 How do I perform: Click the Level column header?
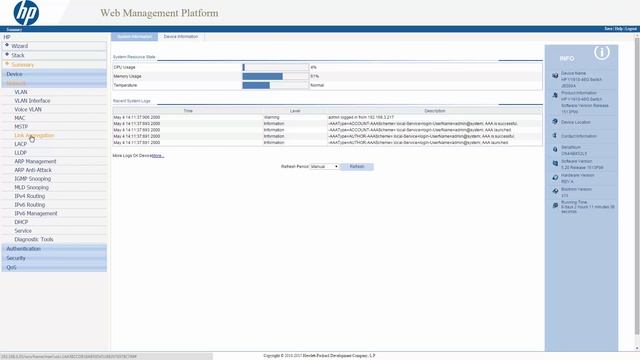[295, 111]
